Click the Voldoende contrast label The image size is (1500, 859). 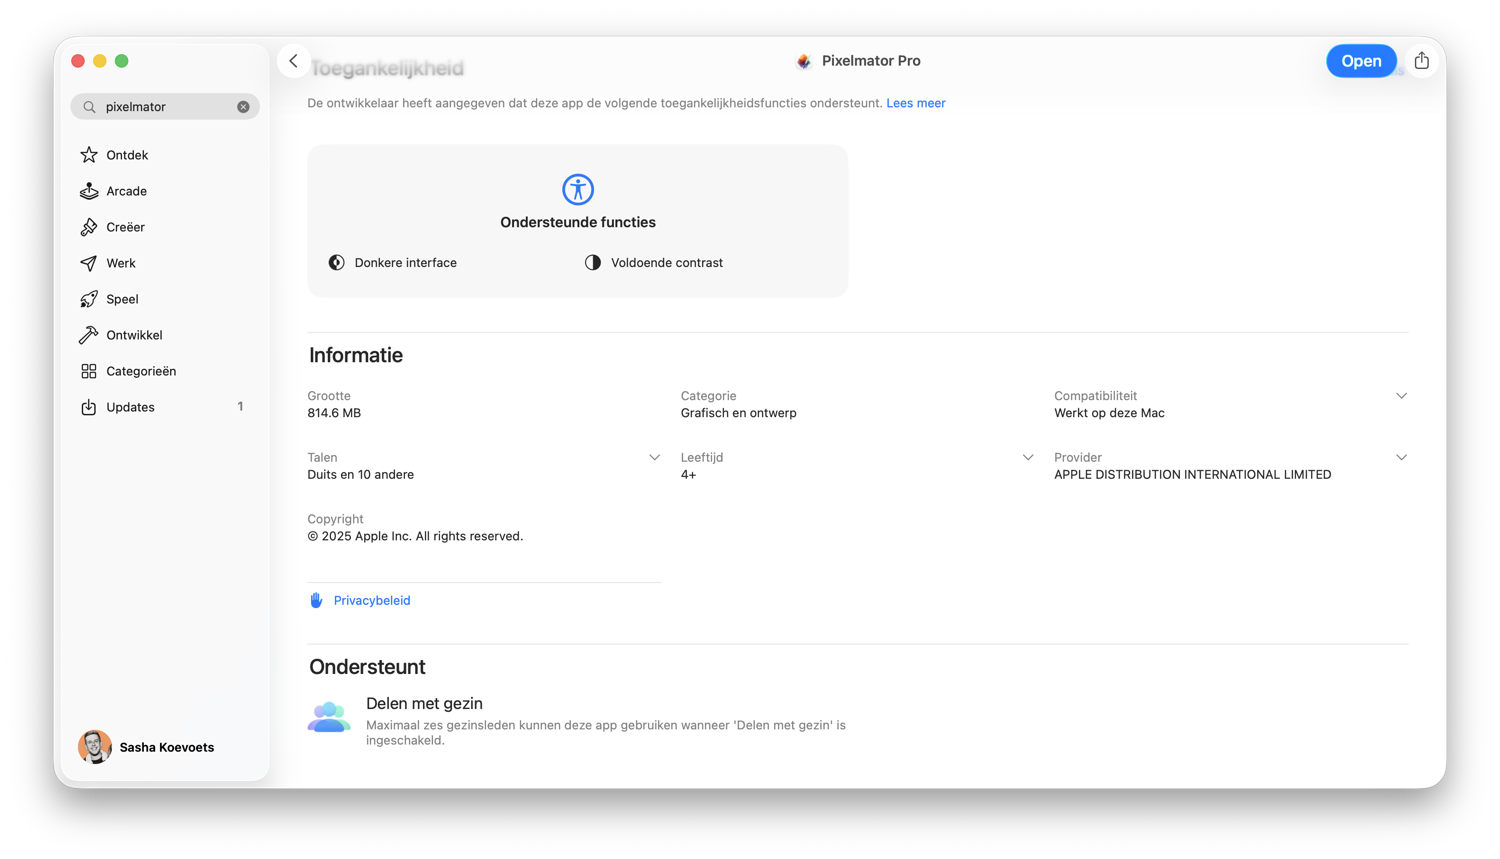pyautogui.click(x=667, y=263)
